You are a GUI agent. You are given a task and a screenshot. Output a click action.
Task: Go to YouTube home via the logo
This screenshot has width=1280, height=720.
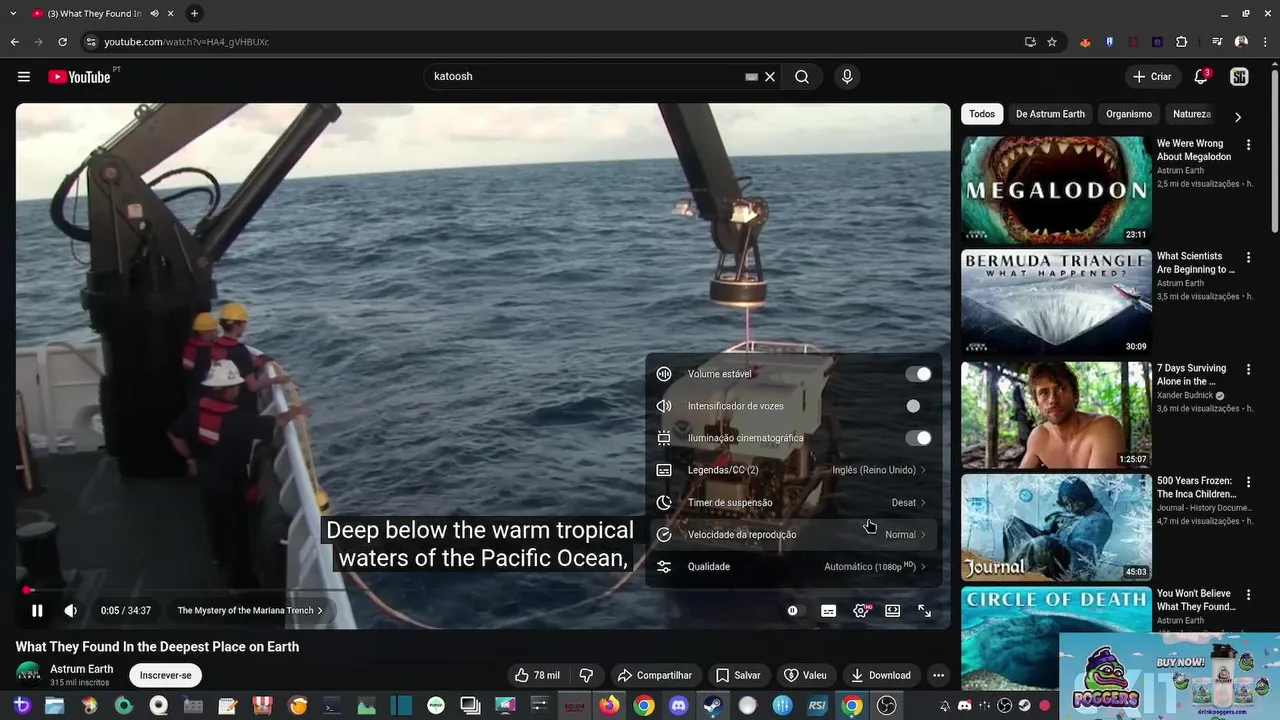point(79,77)
